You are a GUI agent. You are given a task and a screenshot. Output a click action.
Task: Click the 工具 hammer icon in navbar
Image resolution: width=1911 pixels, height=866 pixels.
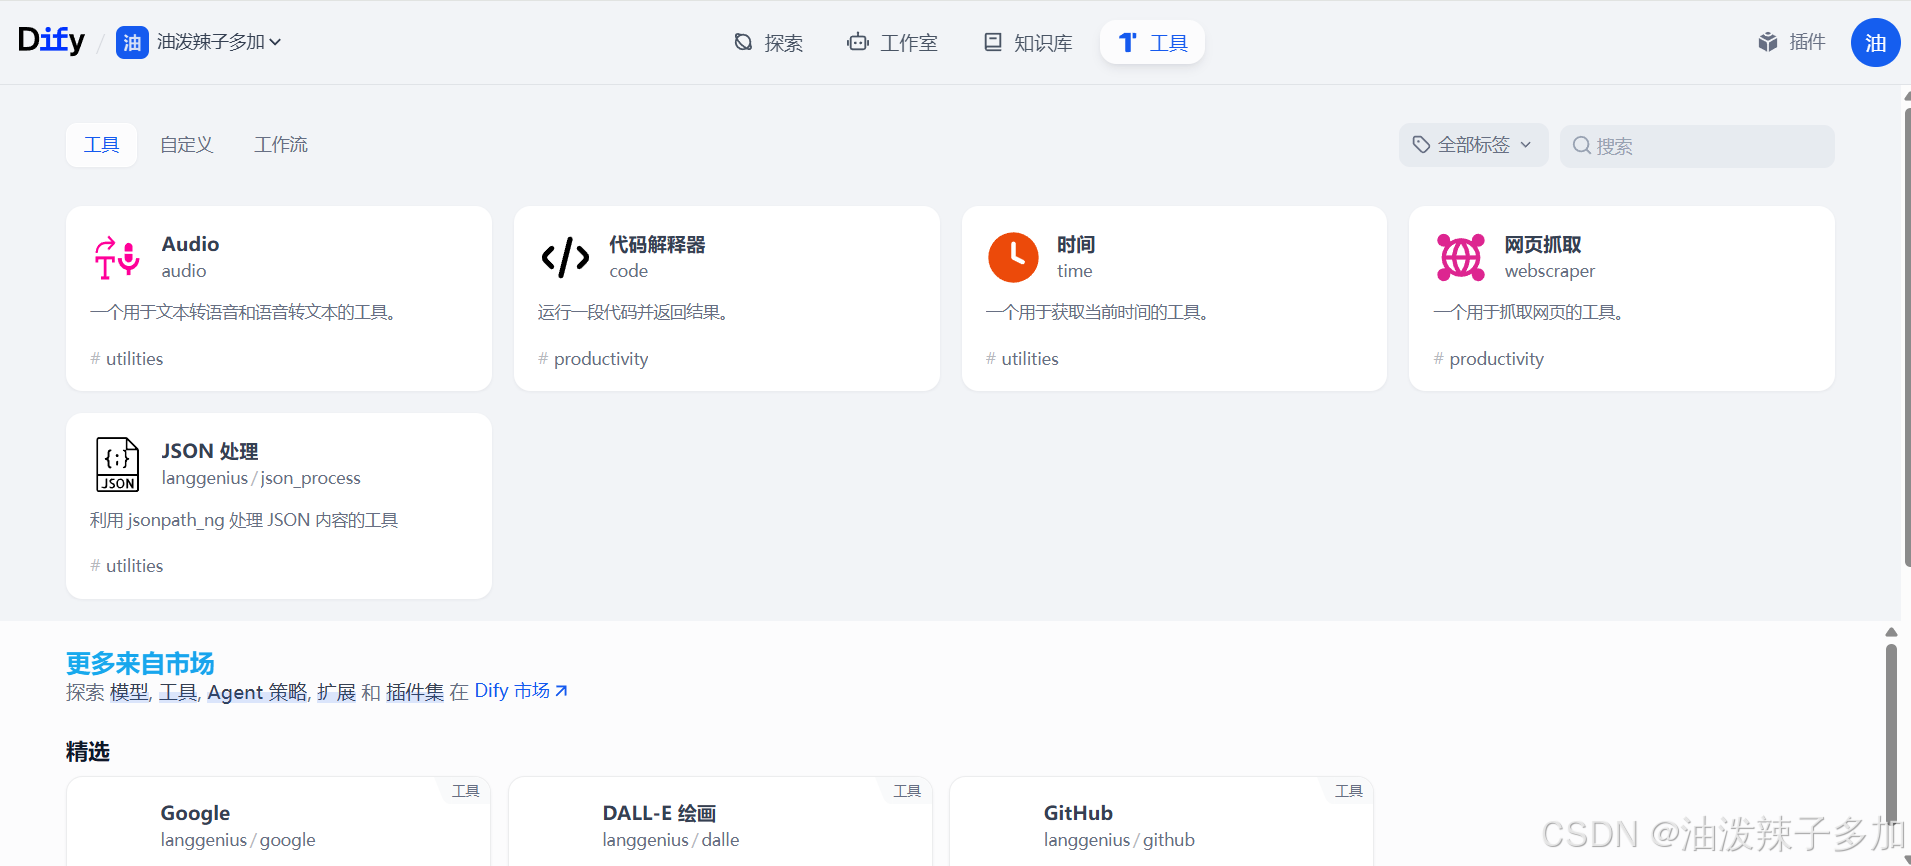point(1127,42)
